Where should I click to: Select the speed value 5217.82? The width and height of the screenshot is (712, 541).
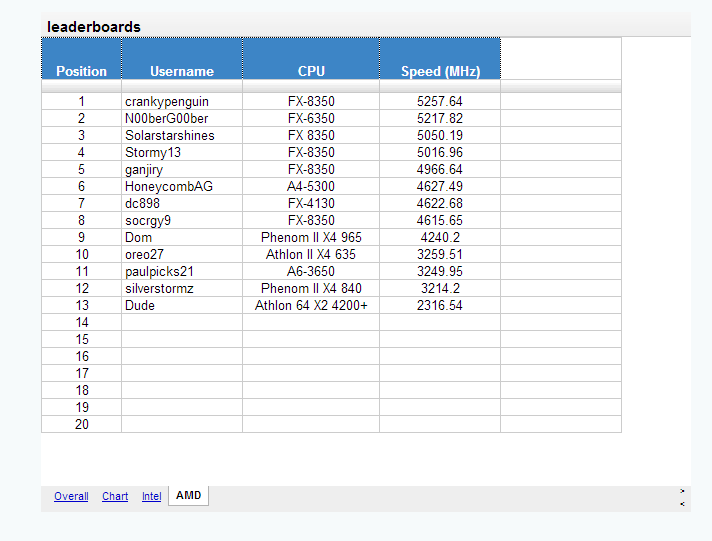pos(440,118)
